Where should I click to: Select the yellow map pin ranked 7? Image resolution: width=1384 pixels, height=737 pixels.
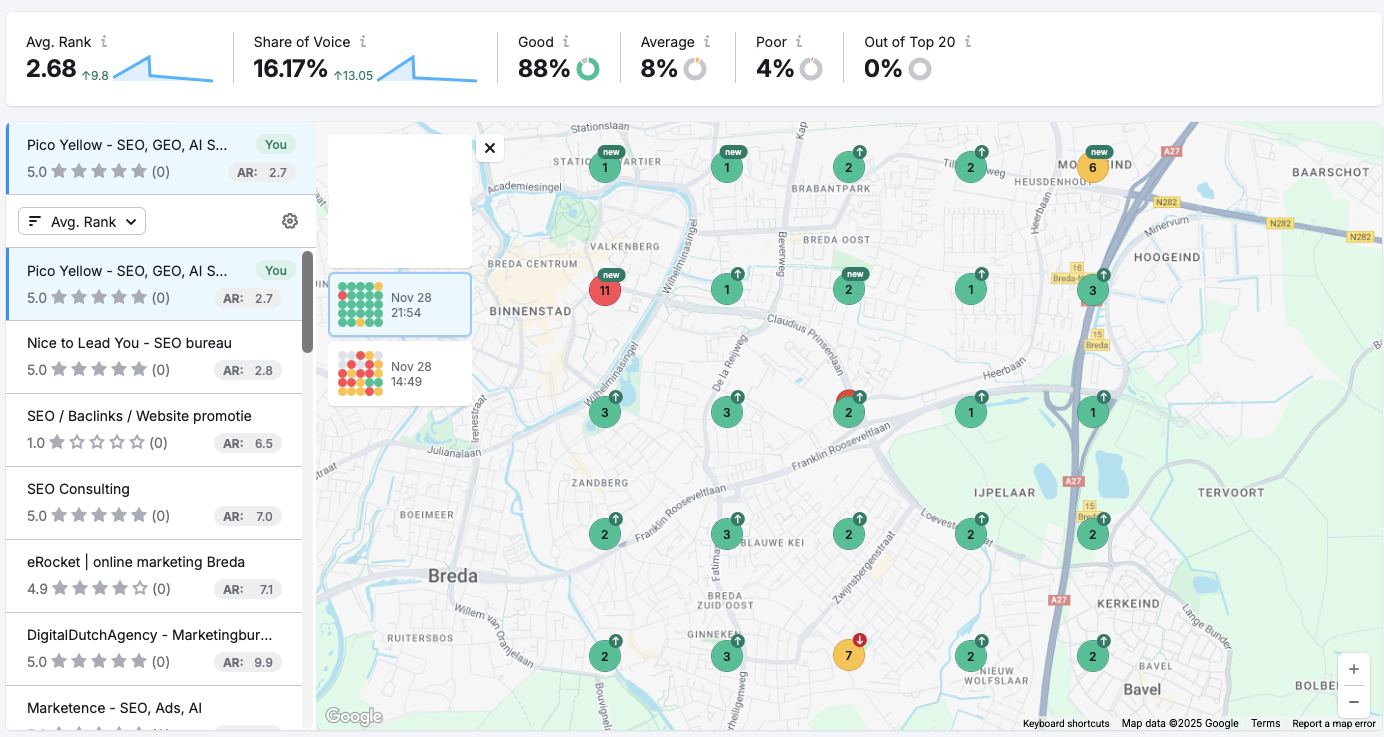[x=849, y=654]
